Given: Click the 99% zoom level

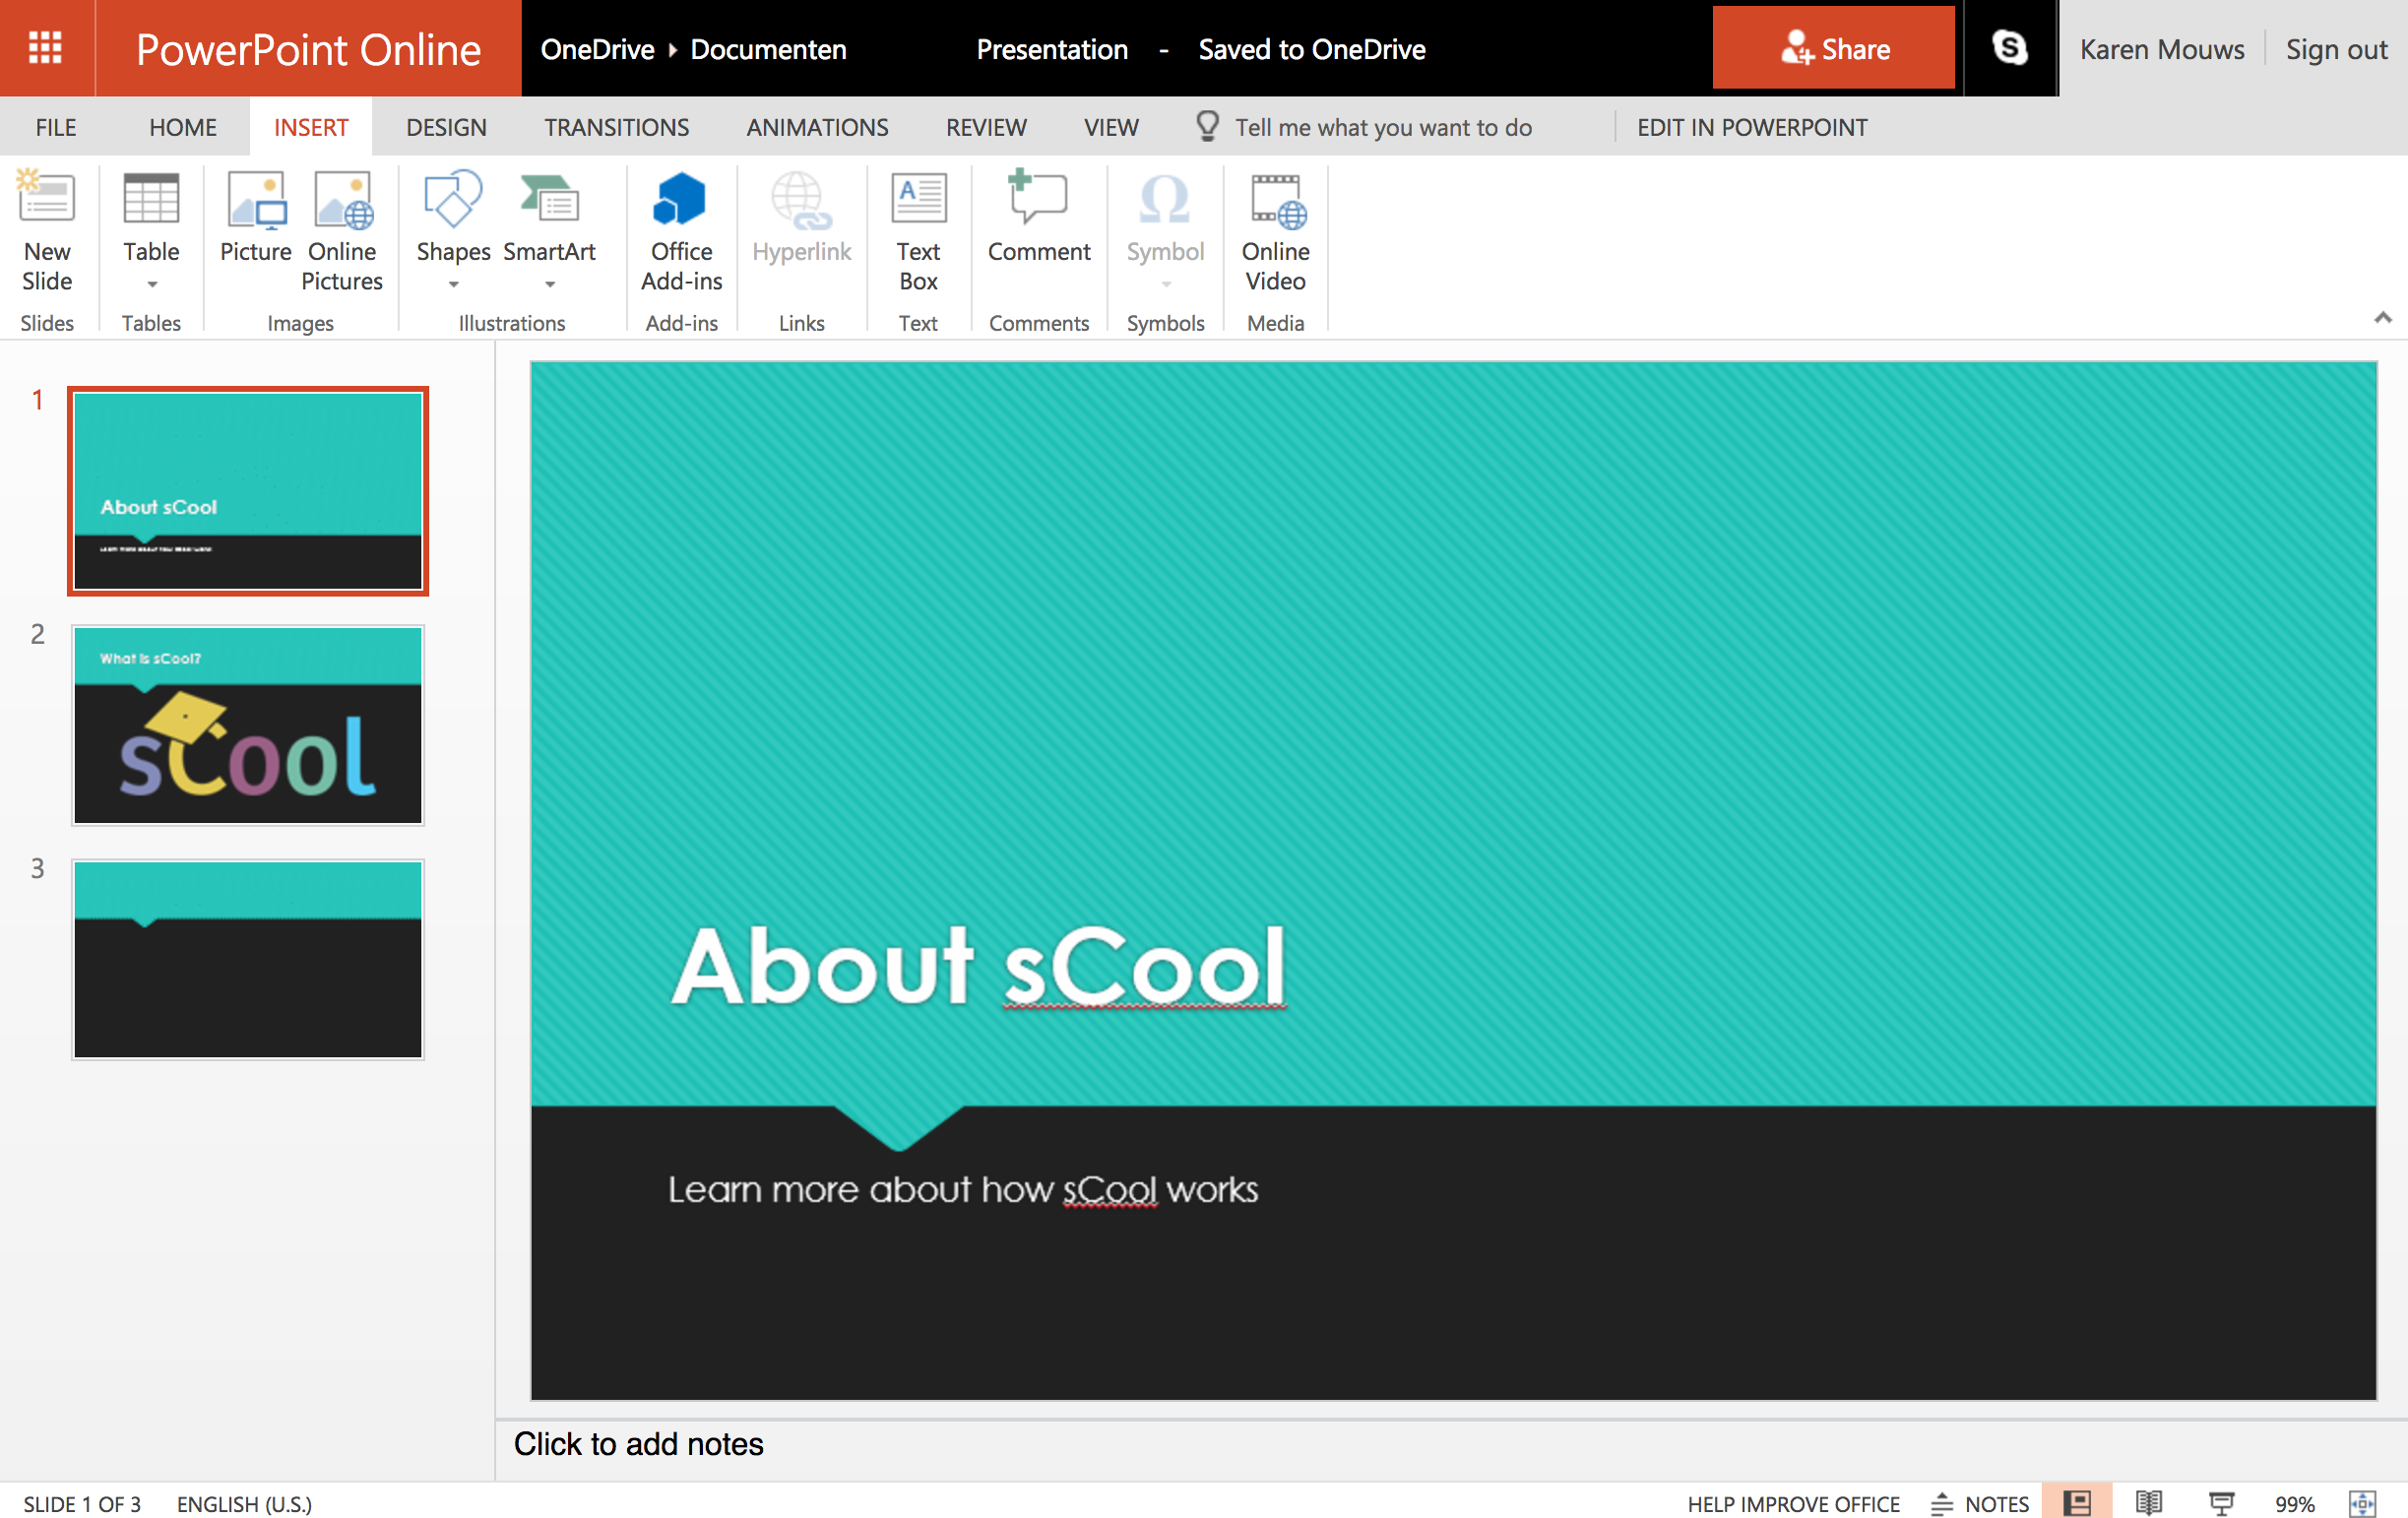Looking at the screenshot, I should click(x=2294, y=1503).
